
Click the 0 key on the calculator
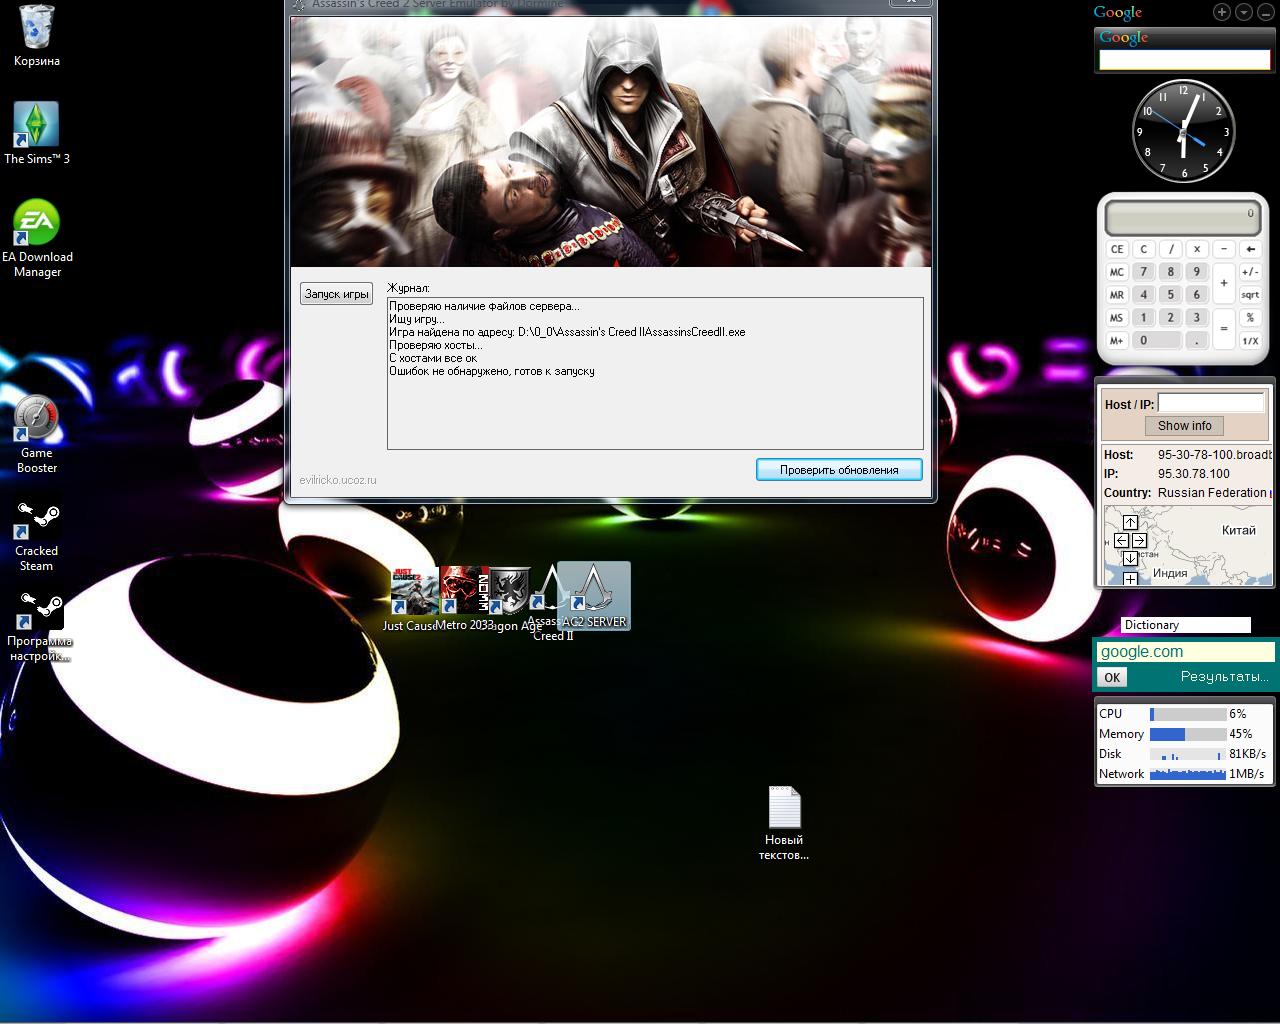[x=1157, y=340]
